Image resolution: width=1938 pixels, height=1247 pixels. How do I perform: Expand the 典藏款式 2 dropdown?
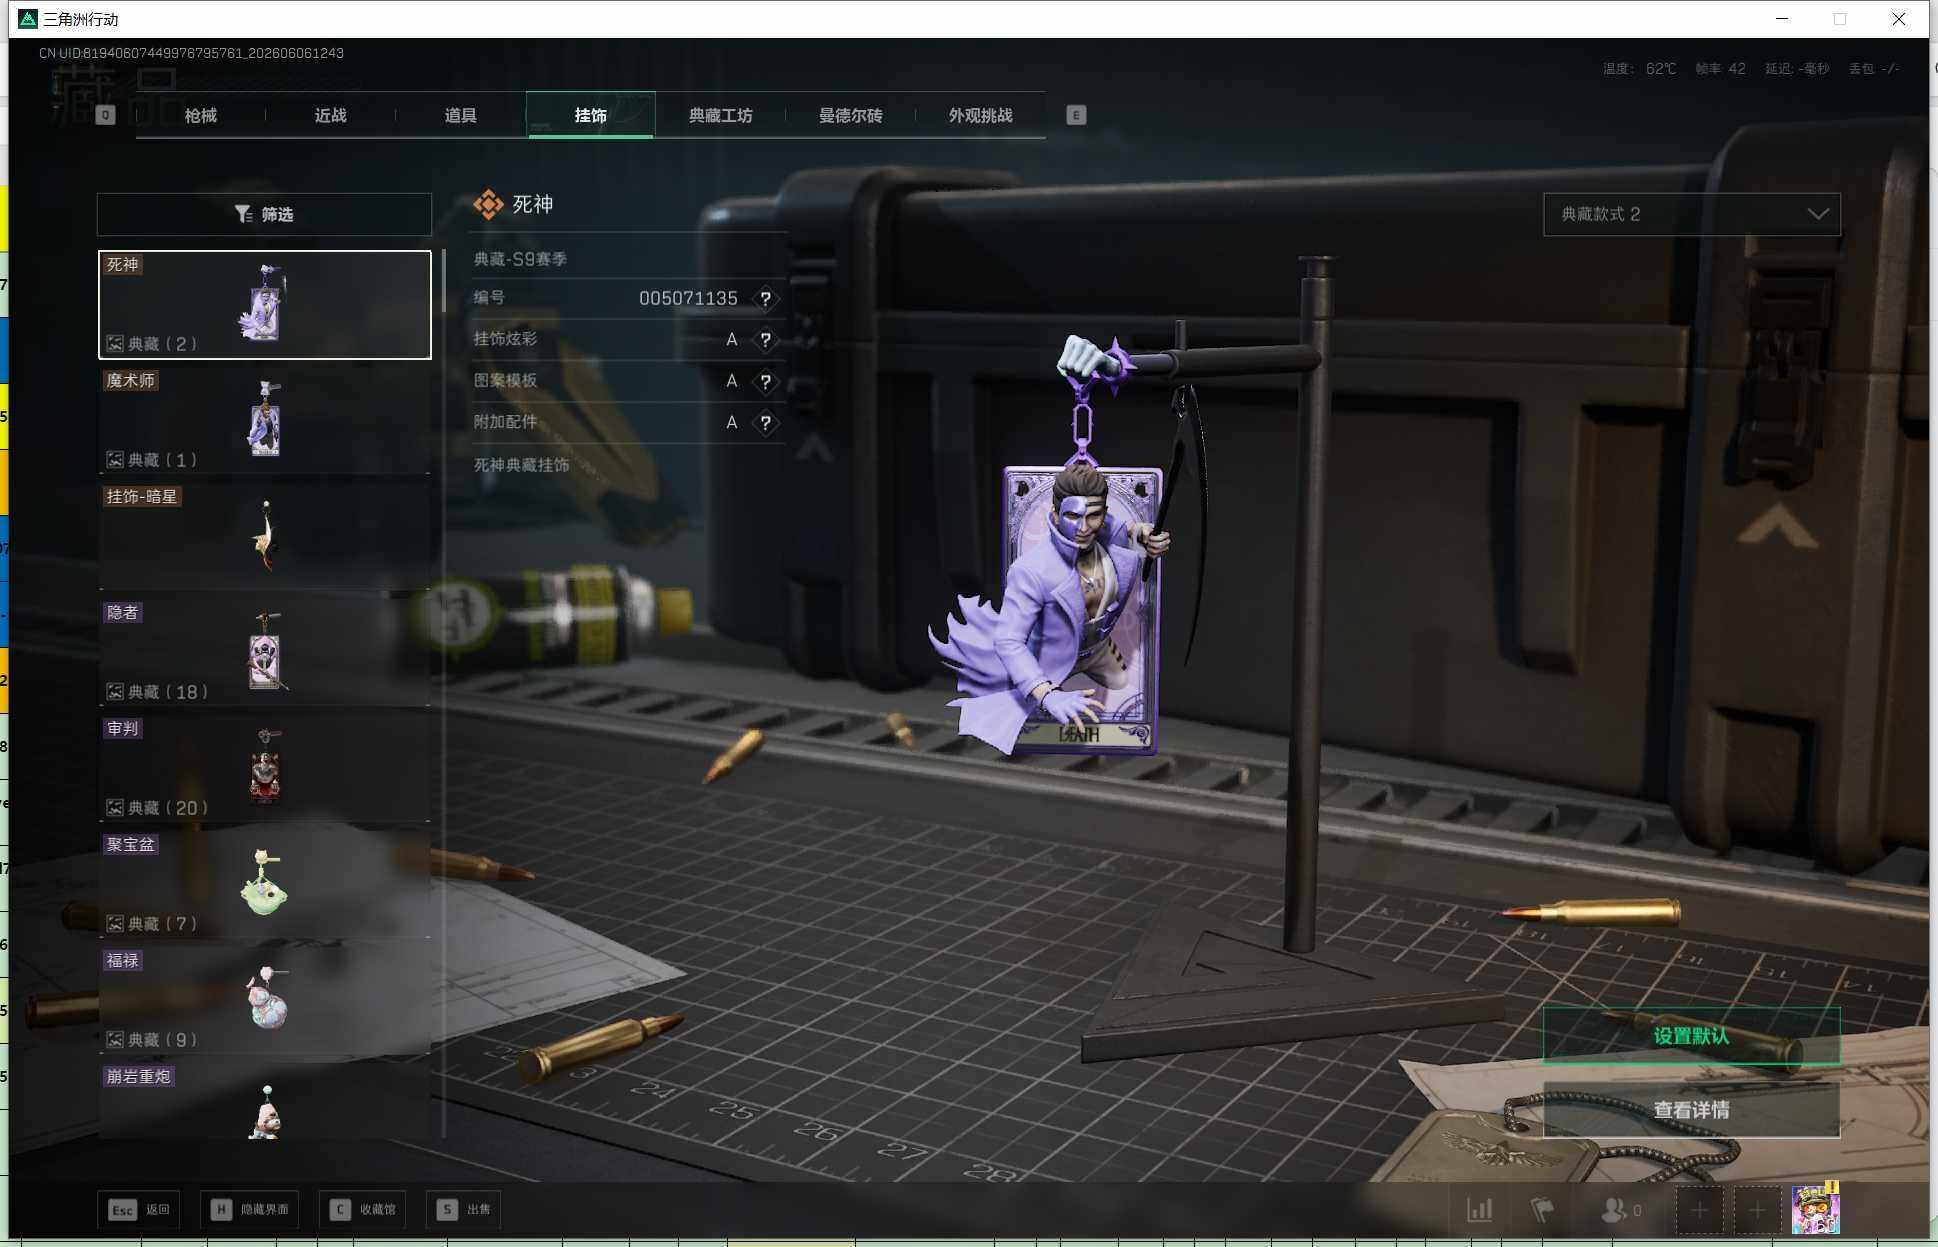[x=1691, y=214]
